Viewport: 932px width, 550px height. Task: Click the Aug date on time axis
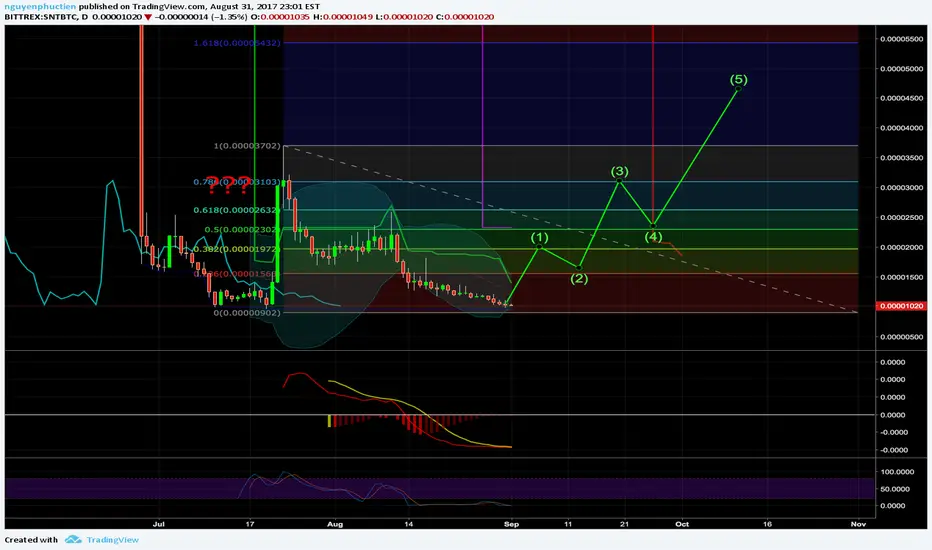point(335,524)
